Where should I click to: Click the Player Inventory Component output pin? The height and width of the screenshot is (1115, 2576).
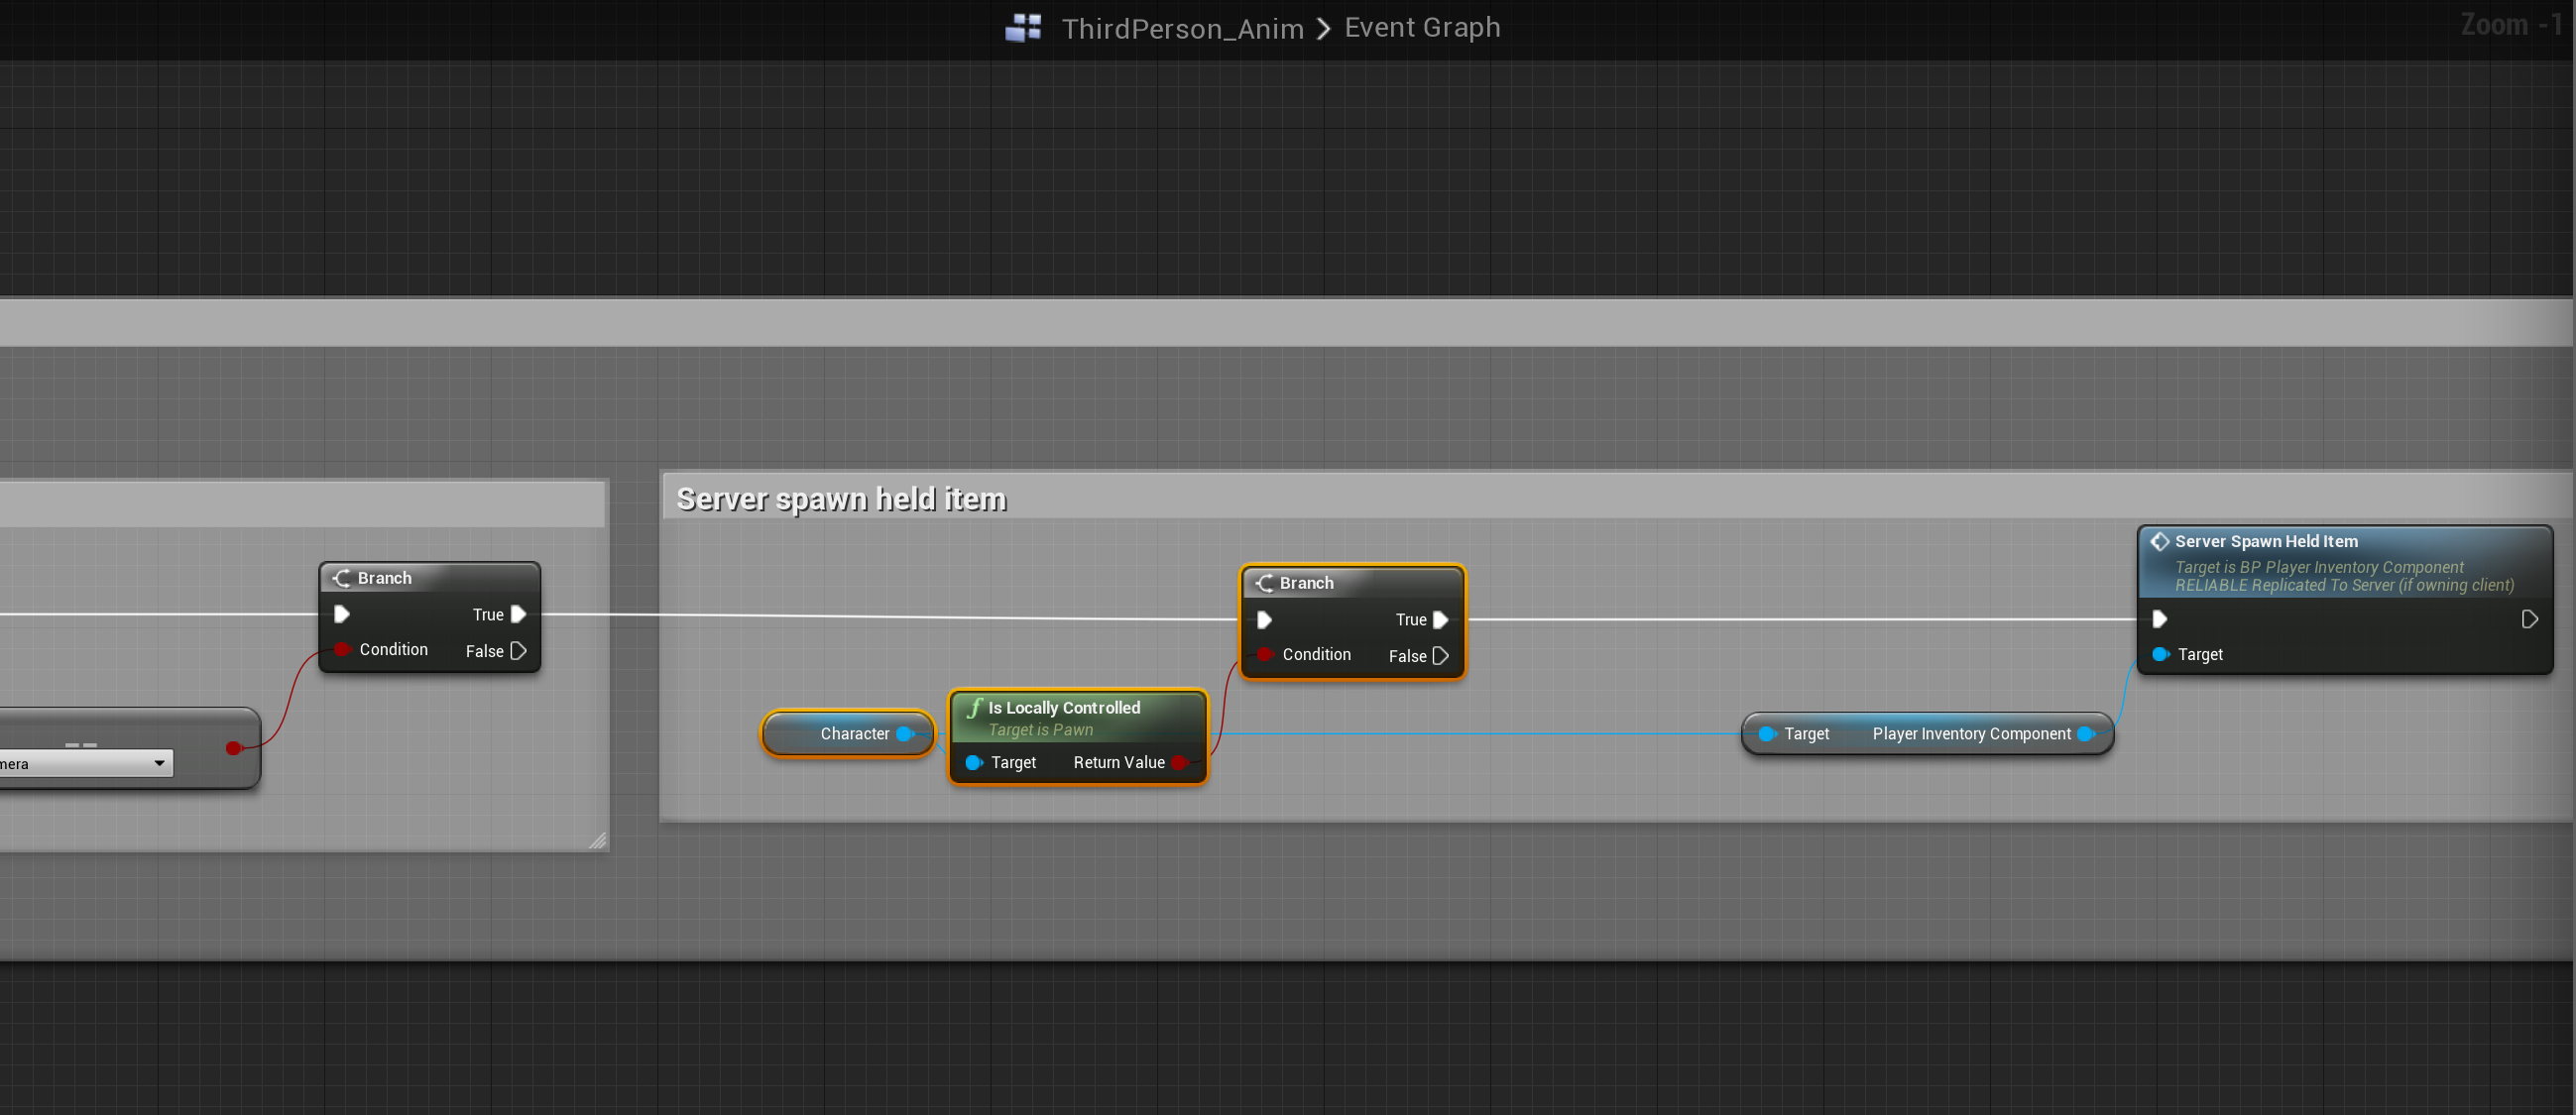tap(2085, 733)
